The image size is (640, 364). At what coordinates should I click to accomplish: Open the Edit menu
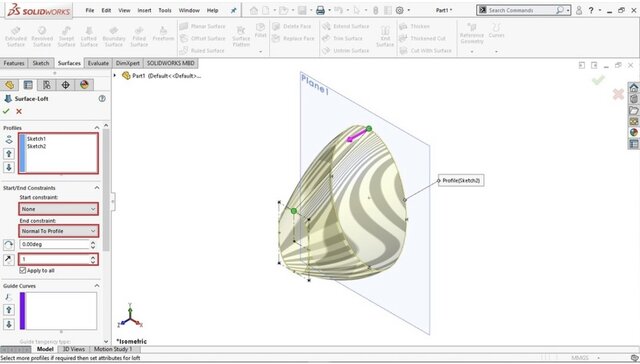coord(106,10)
